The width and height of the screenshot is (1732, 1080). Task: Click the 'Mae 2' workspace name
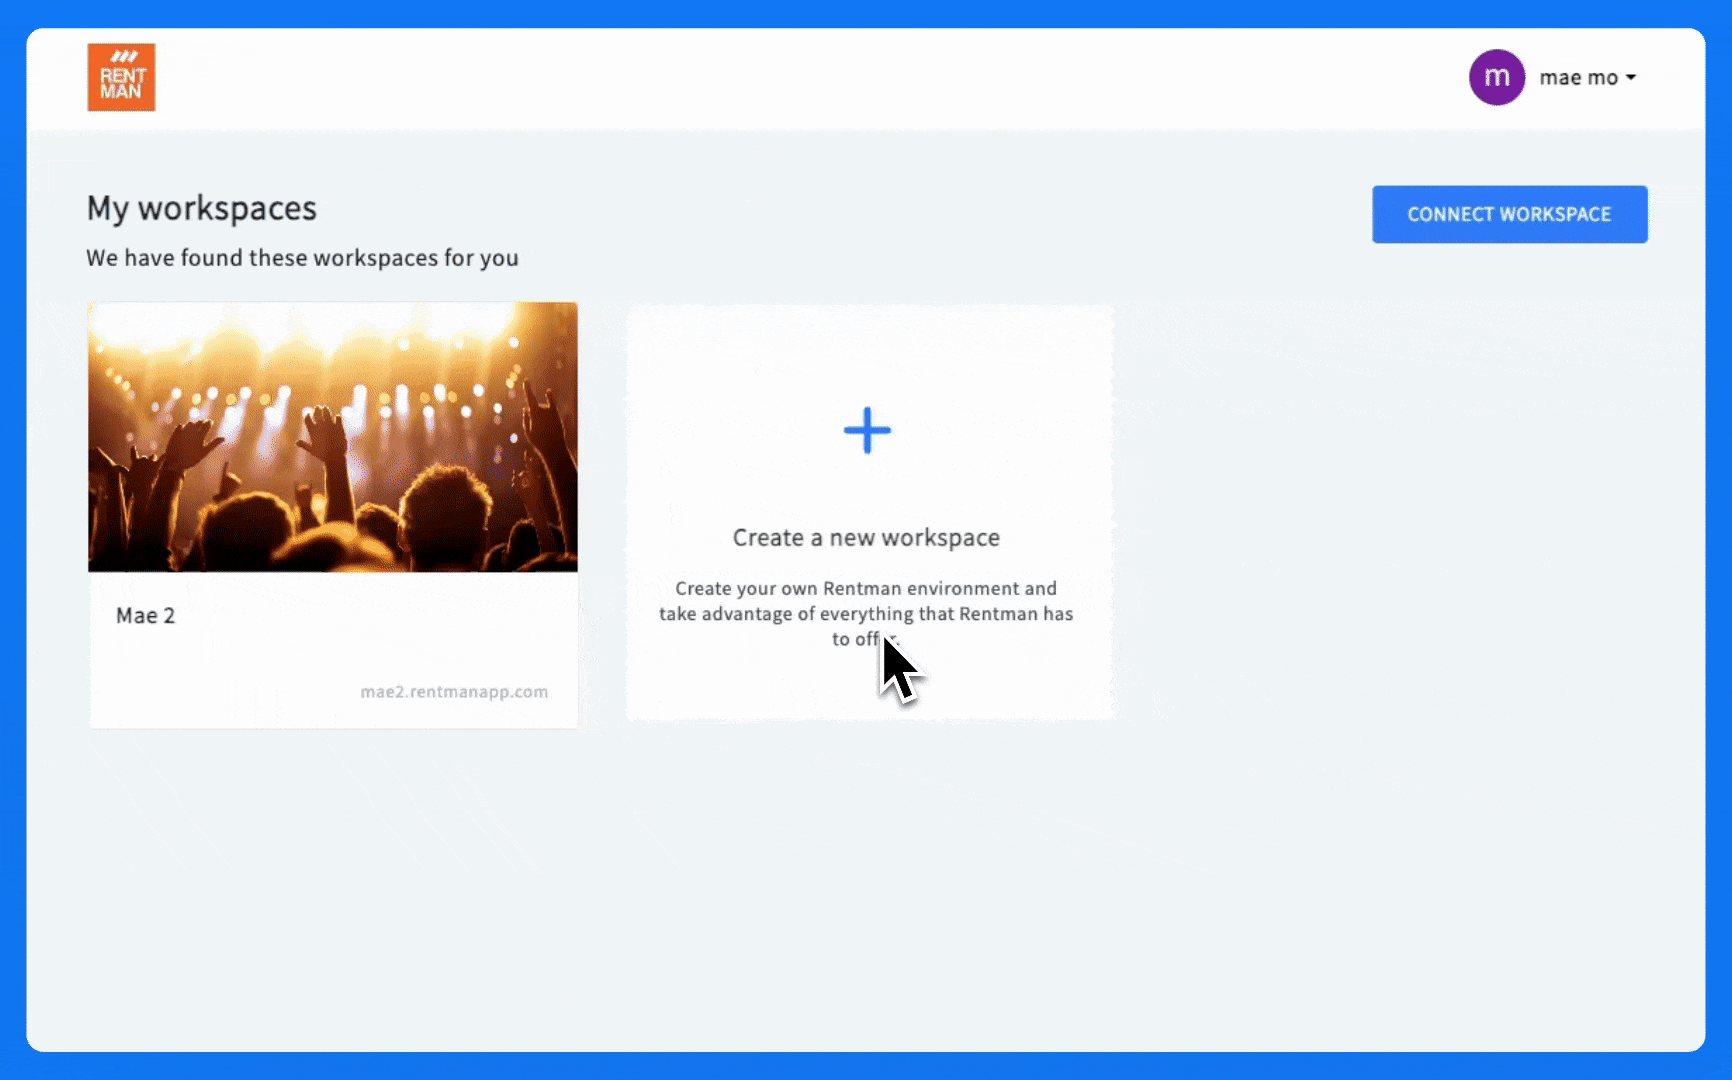click(146, 616)
